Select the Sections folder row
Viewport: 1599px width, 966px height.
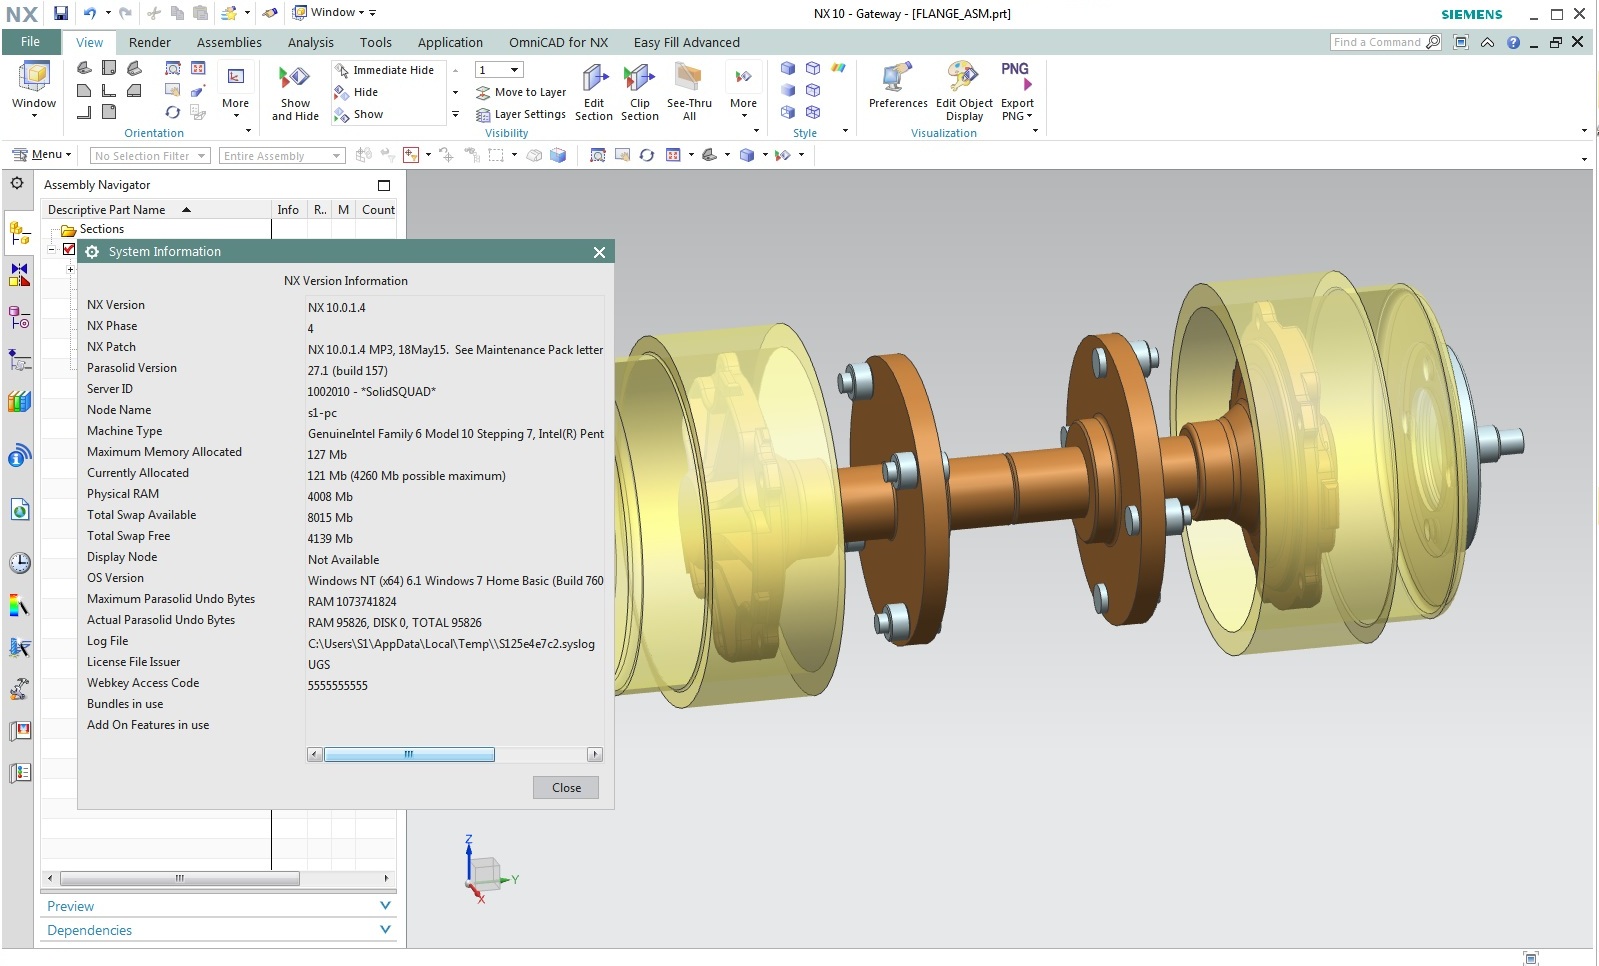tap(101, 229)
